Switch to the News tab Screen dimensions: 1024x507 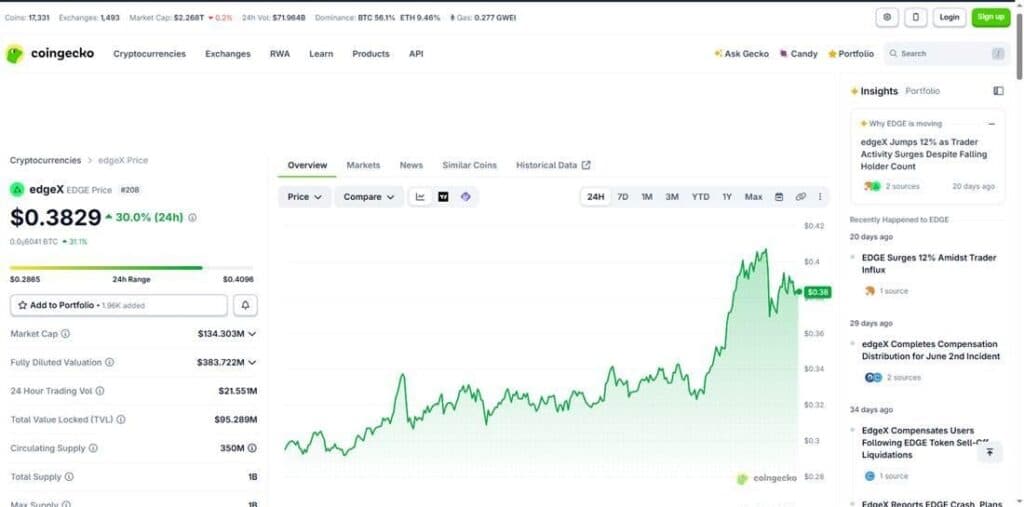tap(411, 165)
